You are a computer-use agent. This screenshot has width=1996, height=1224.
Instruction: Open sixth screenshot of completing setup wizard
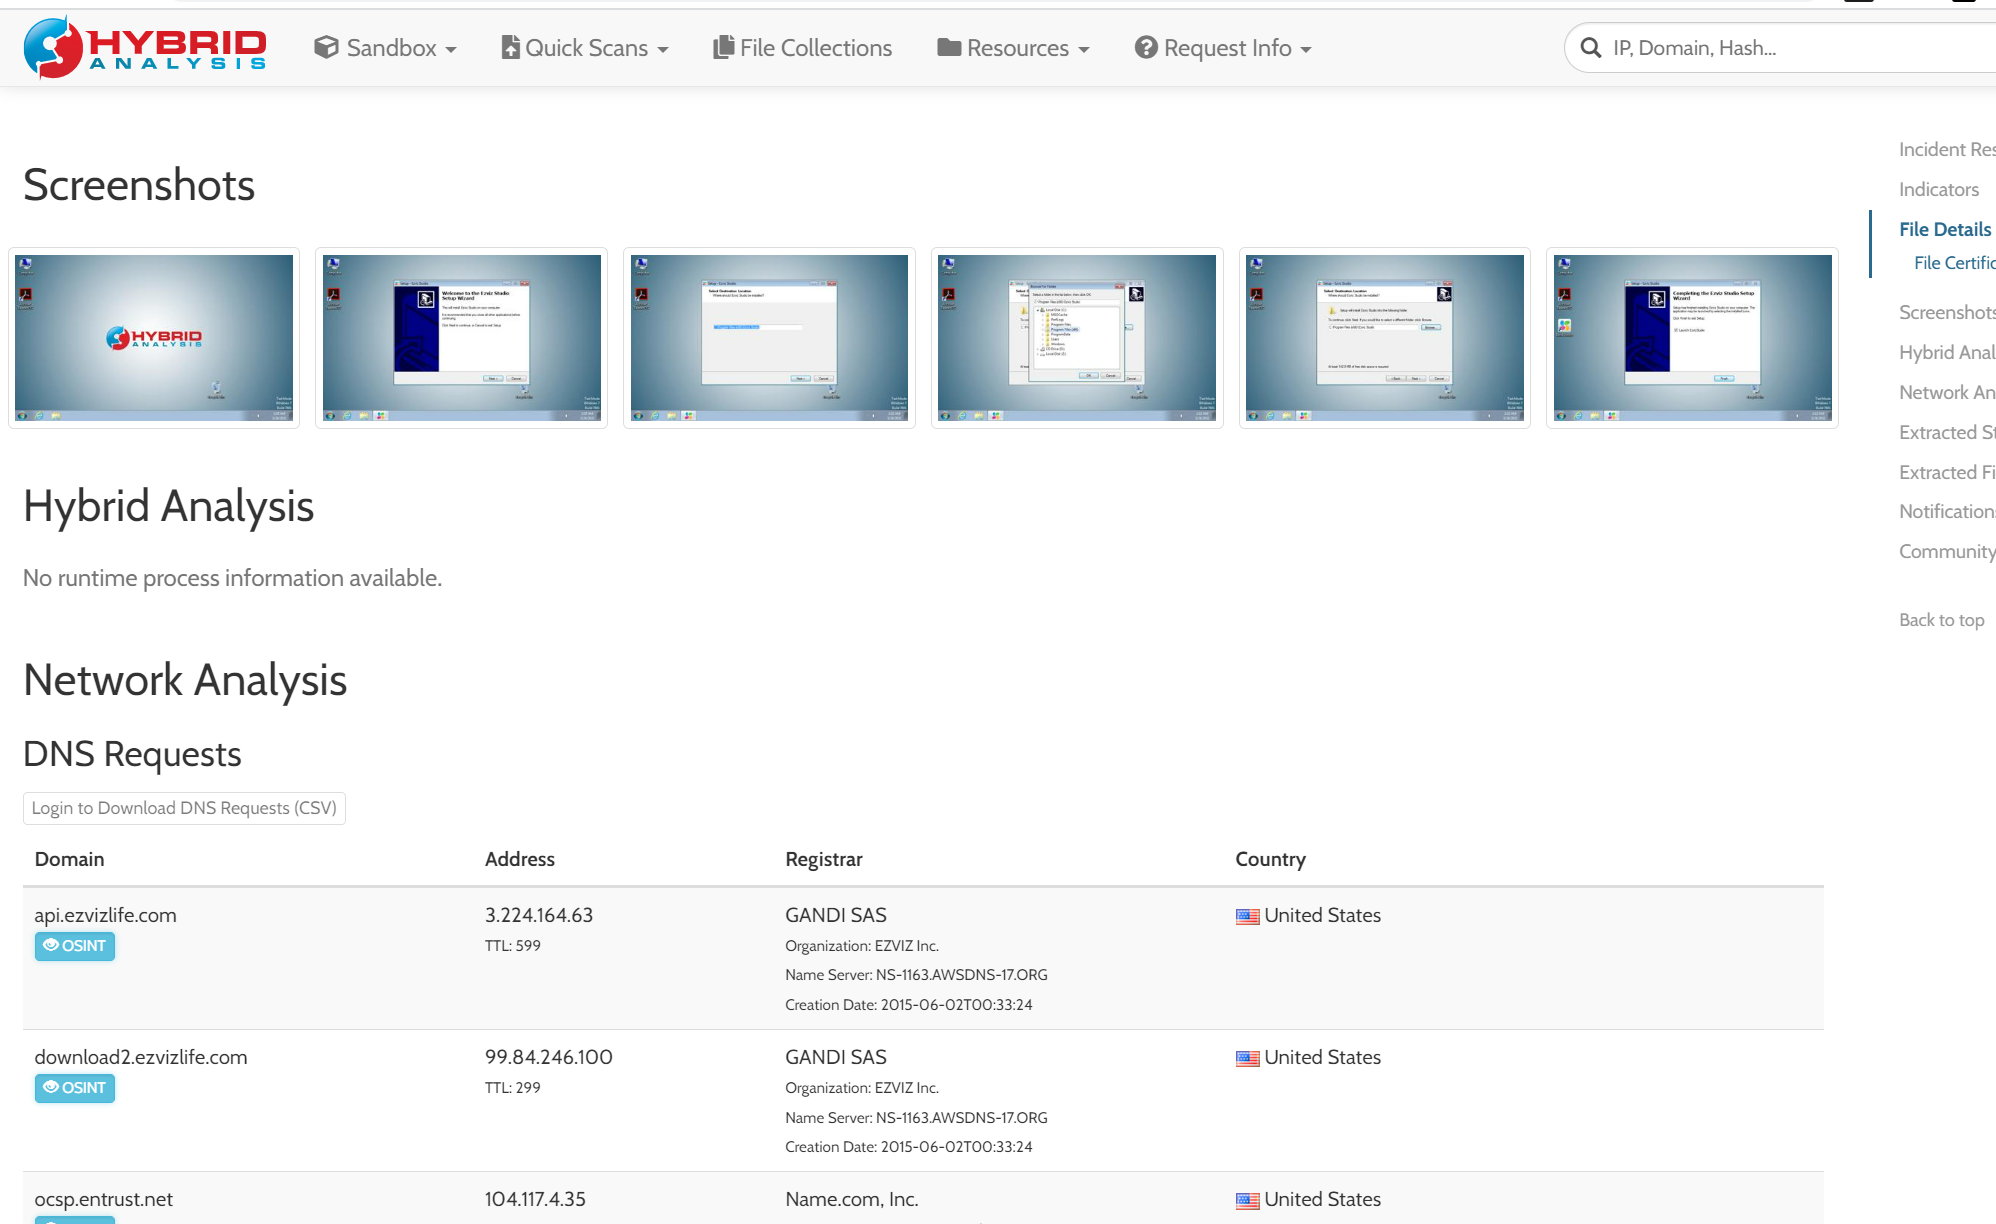pyautogui.click(x=1692, y=338)
